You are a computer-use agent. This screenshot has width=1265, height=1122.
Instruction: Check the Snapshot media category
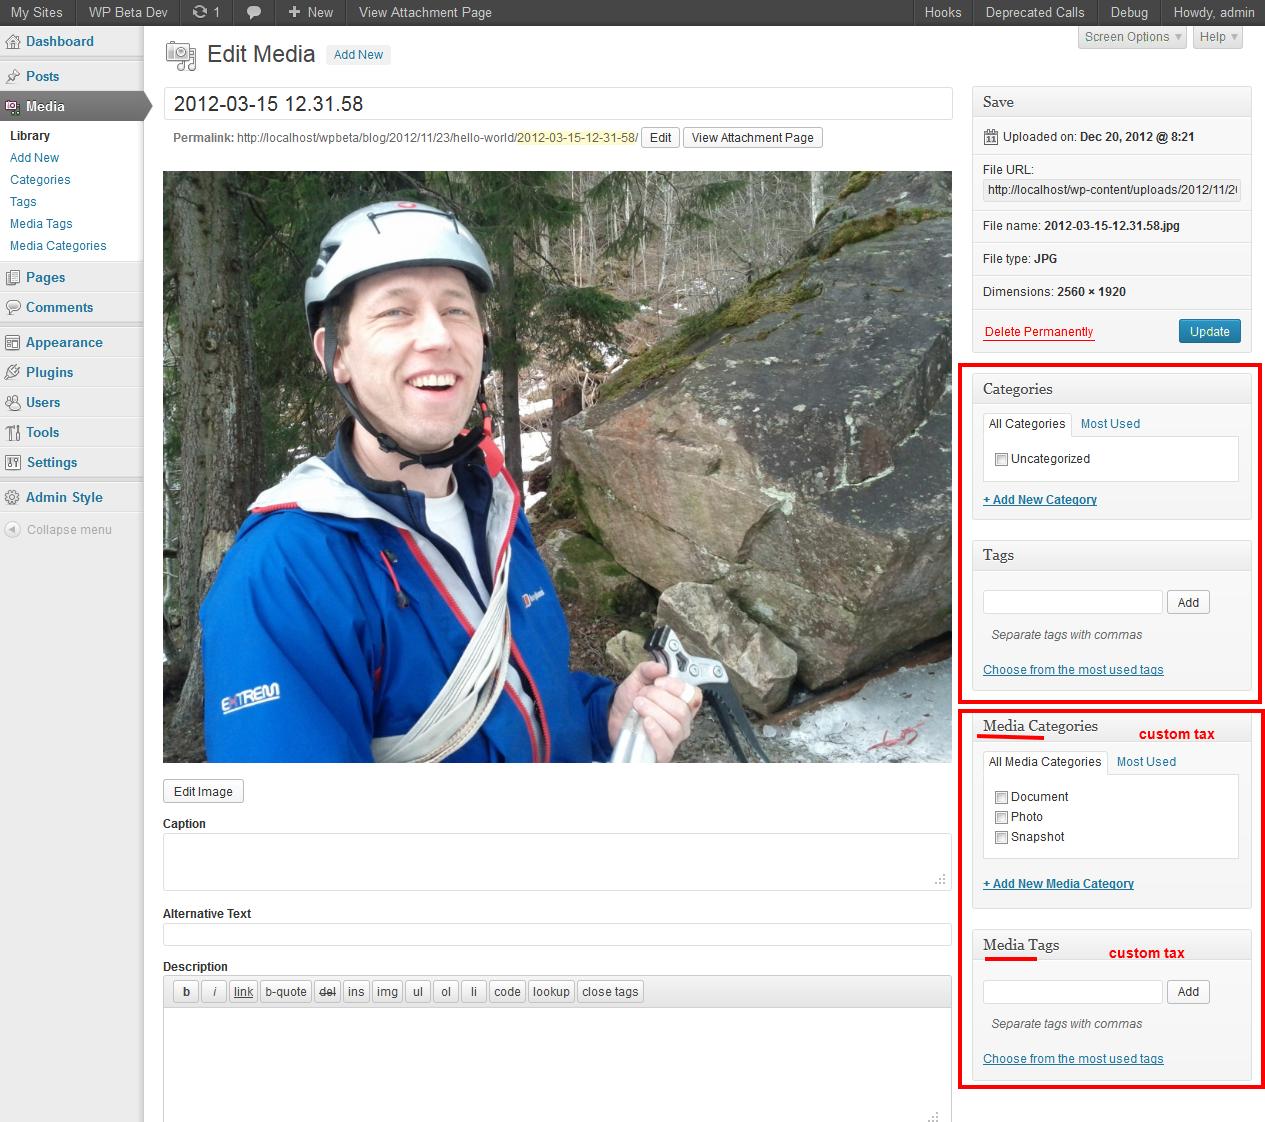pos(1001,837)
